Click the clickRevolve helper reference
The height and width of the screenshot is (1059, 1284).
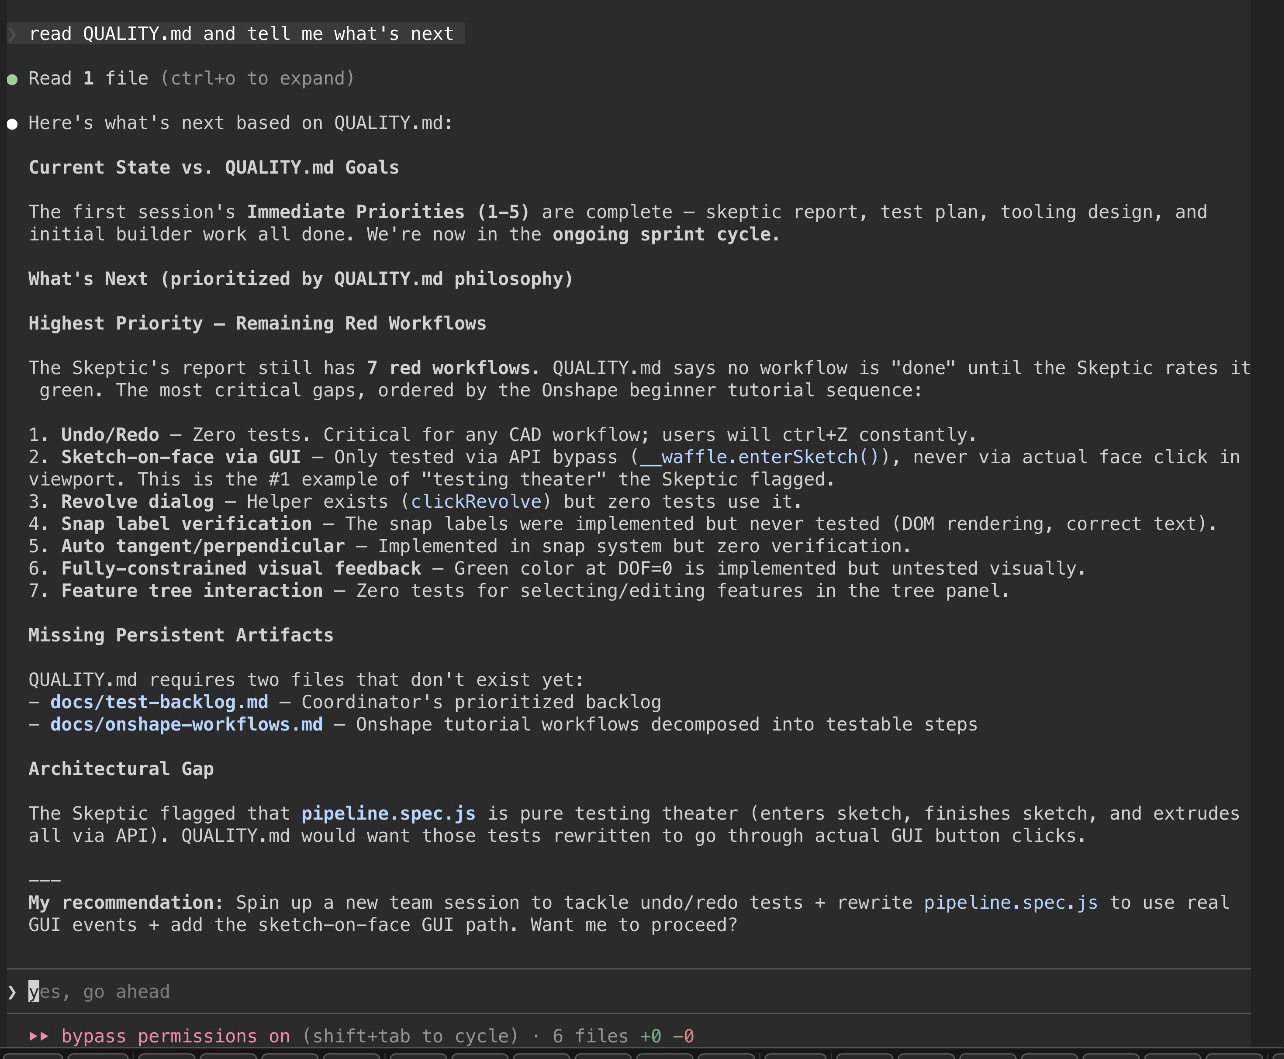[x=476, y=502]
